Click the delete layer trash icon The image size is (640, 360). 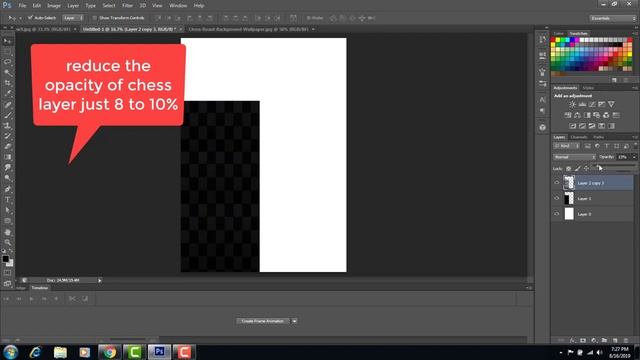pos(626,340)
